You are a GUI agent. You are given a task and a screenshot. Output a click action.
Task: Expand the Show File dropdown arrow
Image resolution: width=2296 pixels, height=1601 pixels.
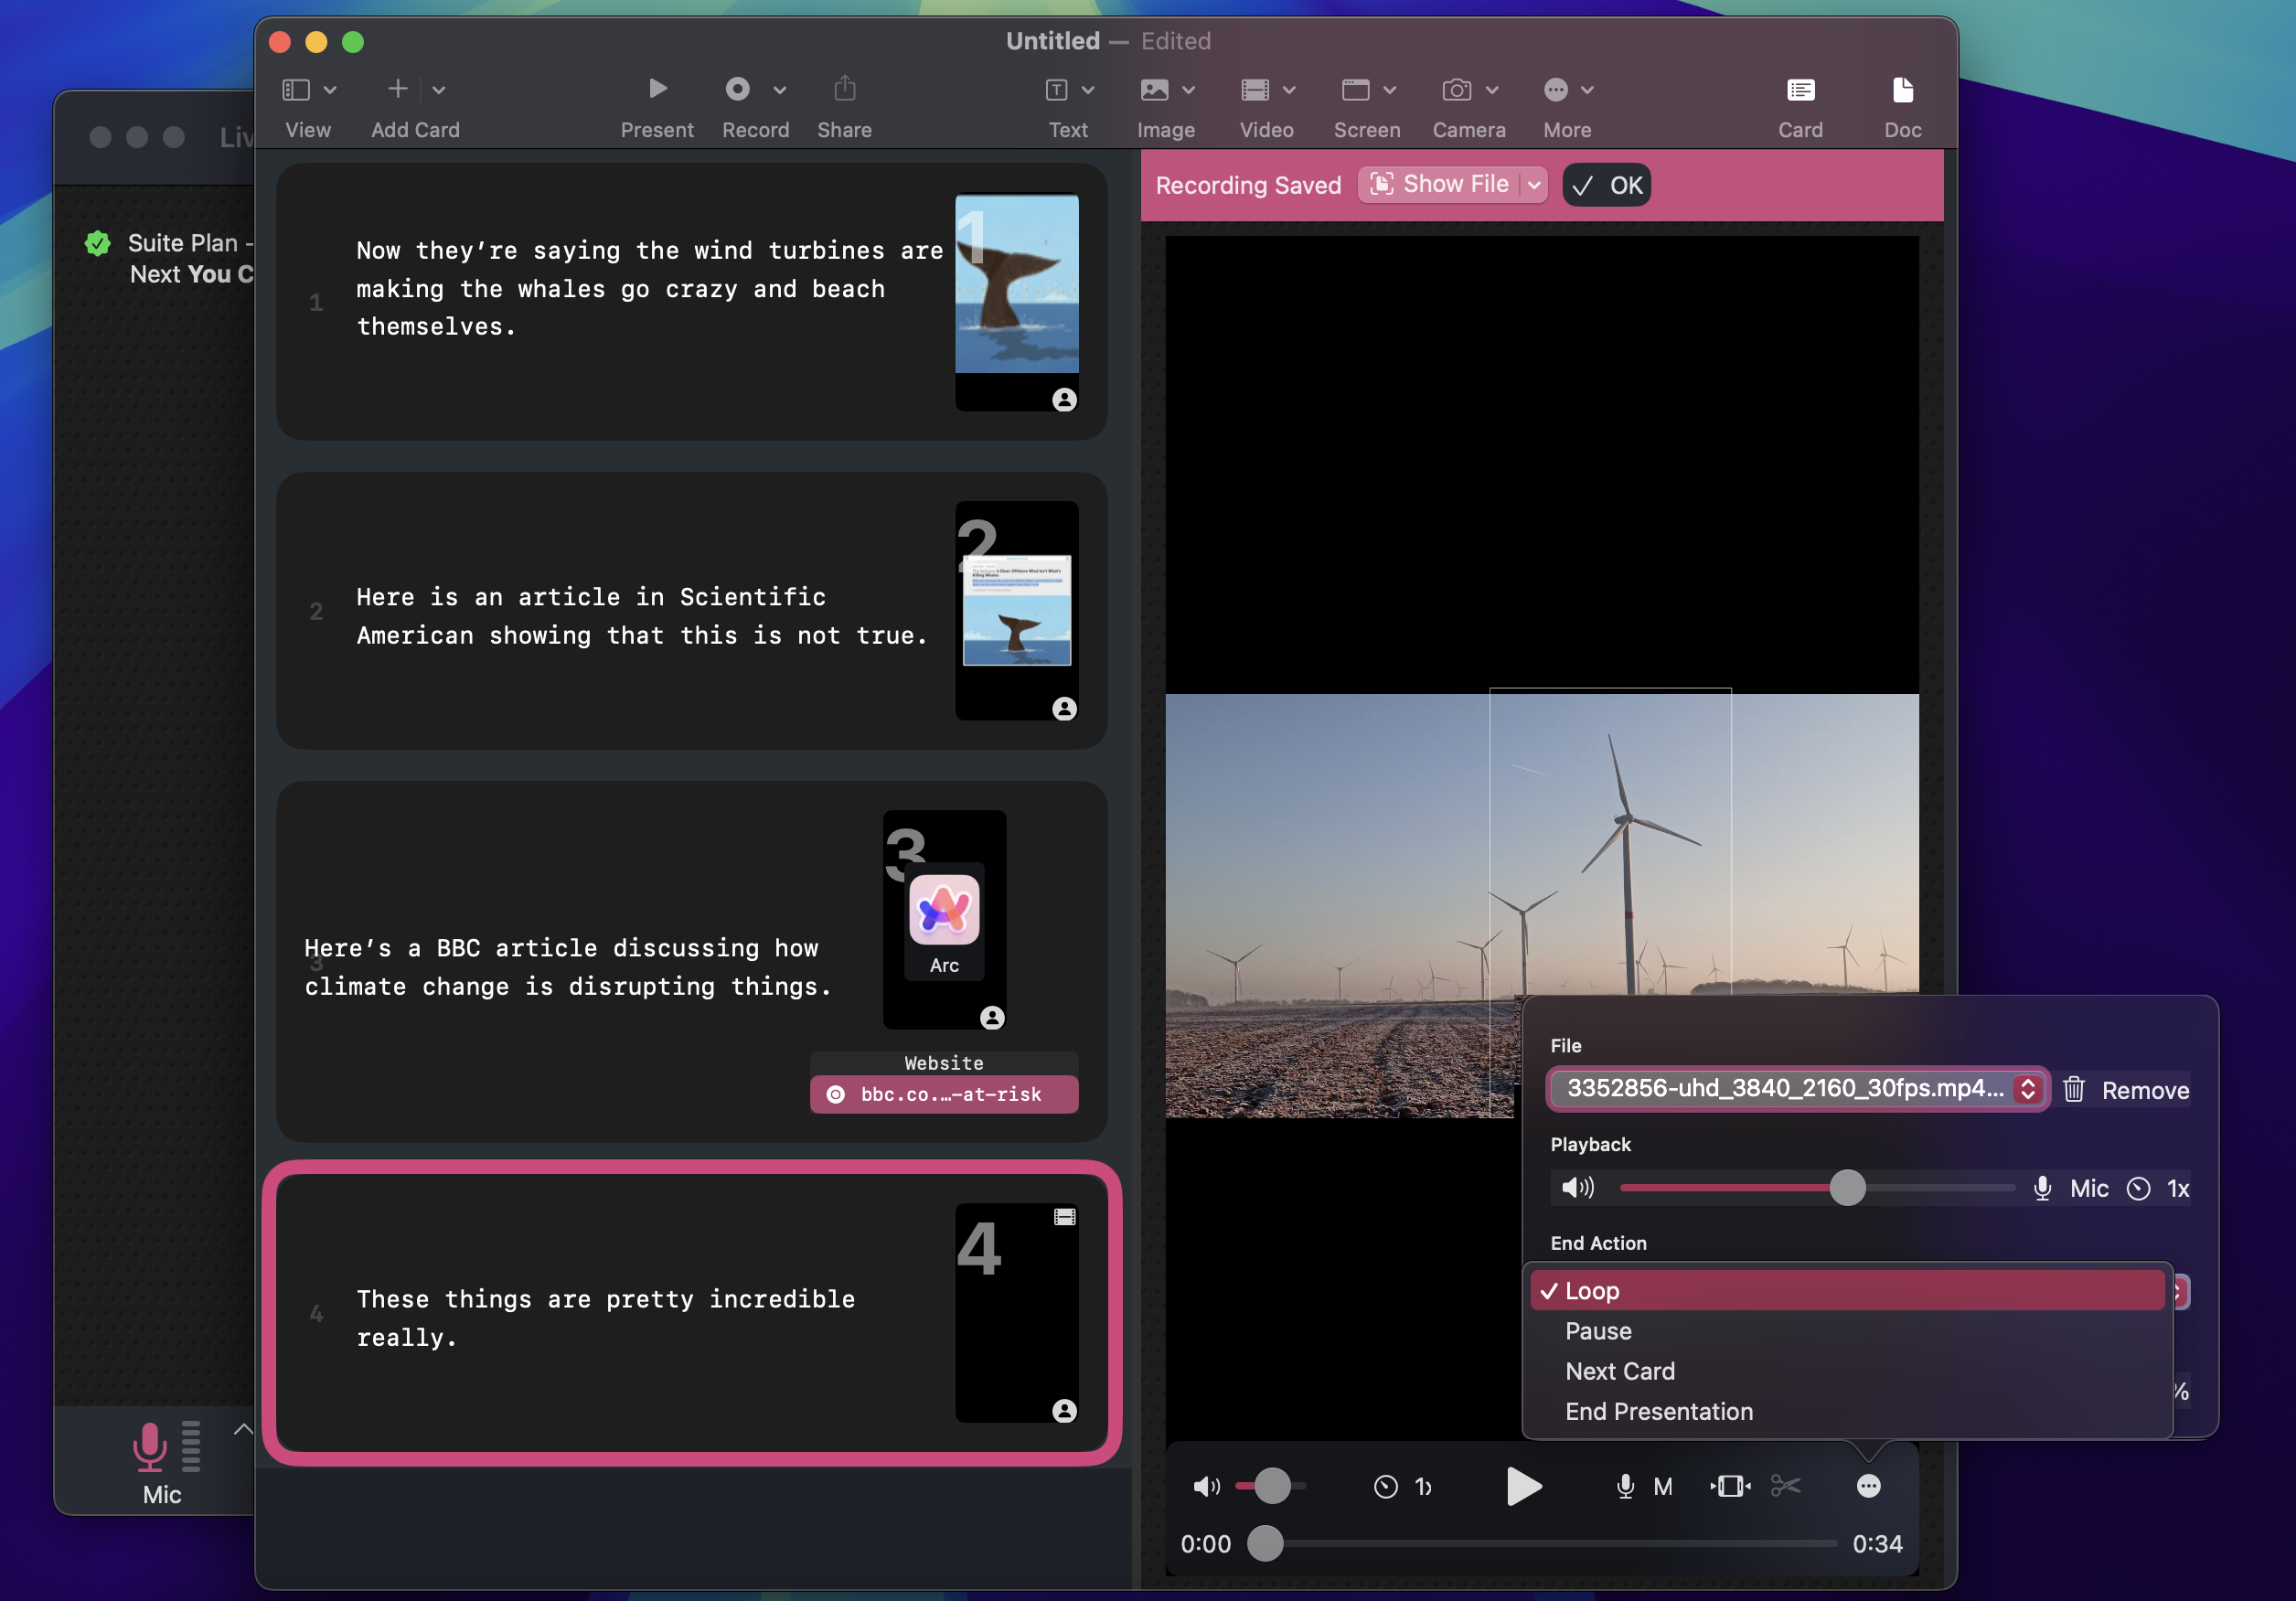point(1533,185)
